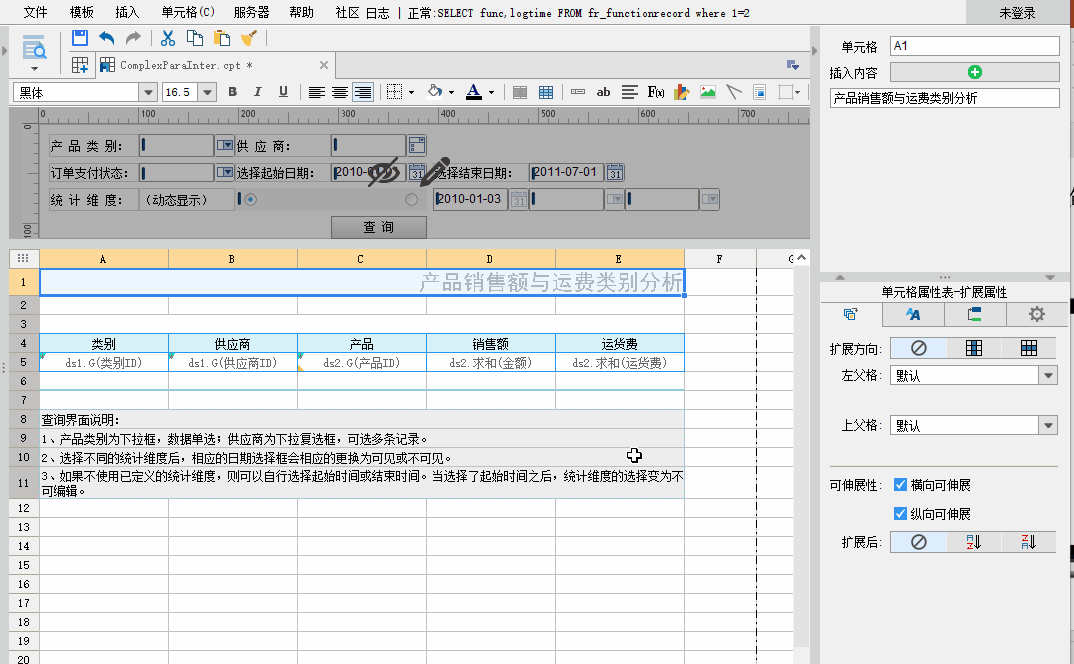Center align cell text
Viewport: 1074px width, 664px height.
[x=339, y=92]
